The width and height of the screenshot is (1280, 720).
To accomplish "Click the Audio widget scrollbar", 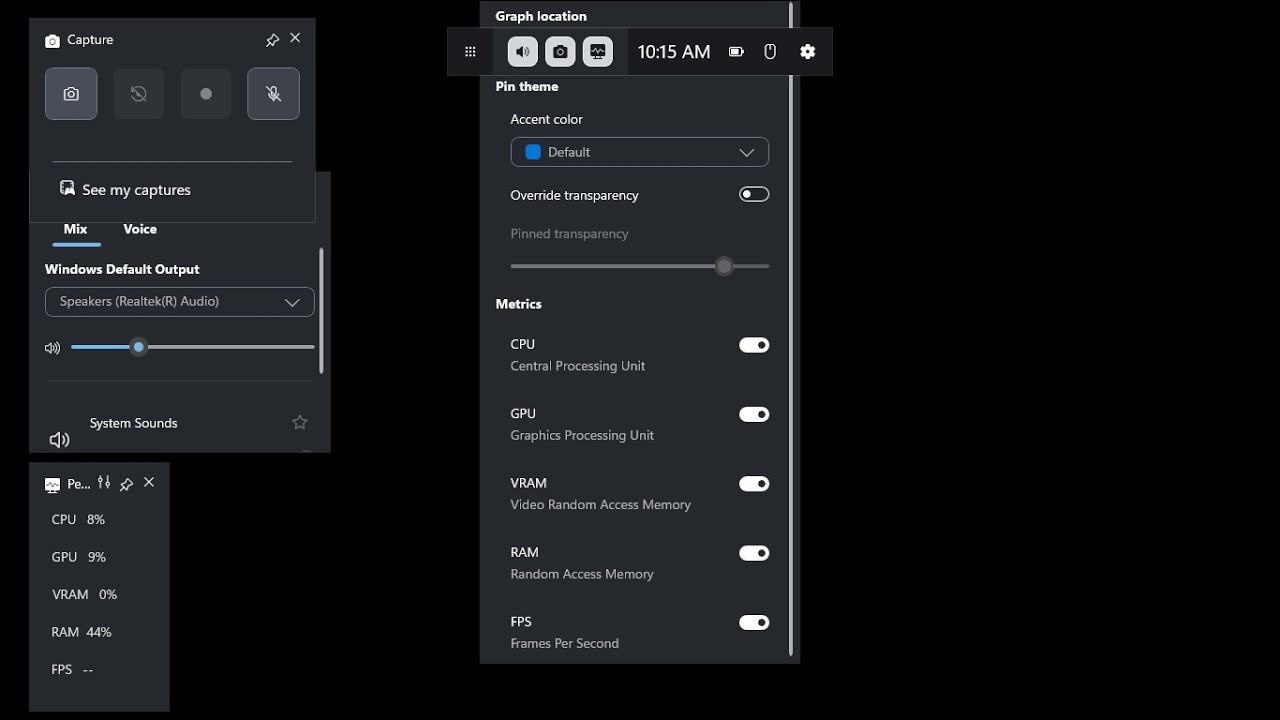I will point(321,310).
